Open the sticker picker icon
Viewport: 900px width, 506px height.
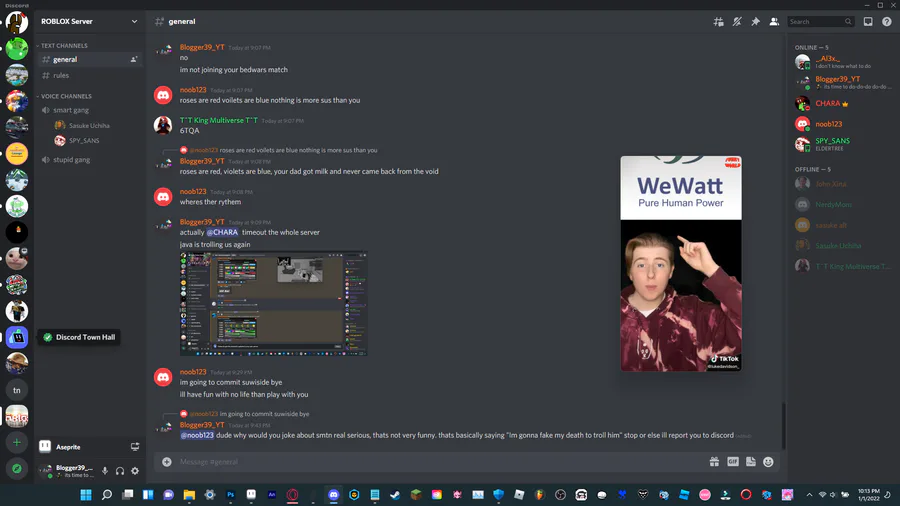[x=751, y=462]
